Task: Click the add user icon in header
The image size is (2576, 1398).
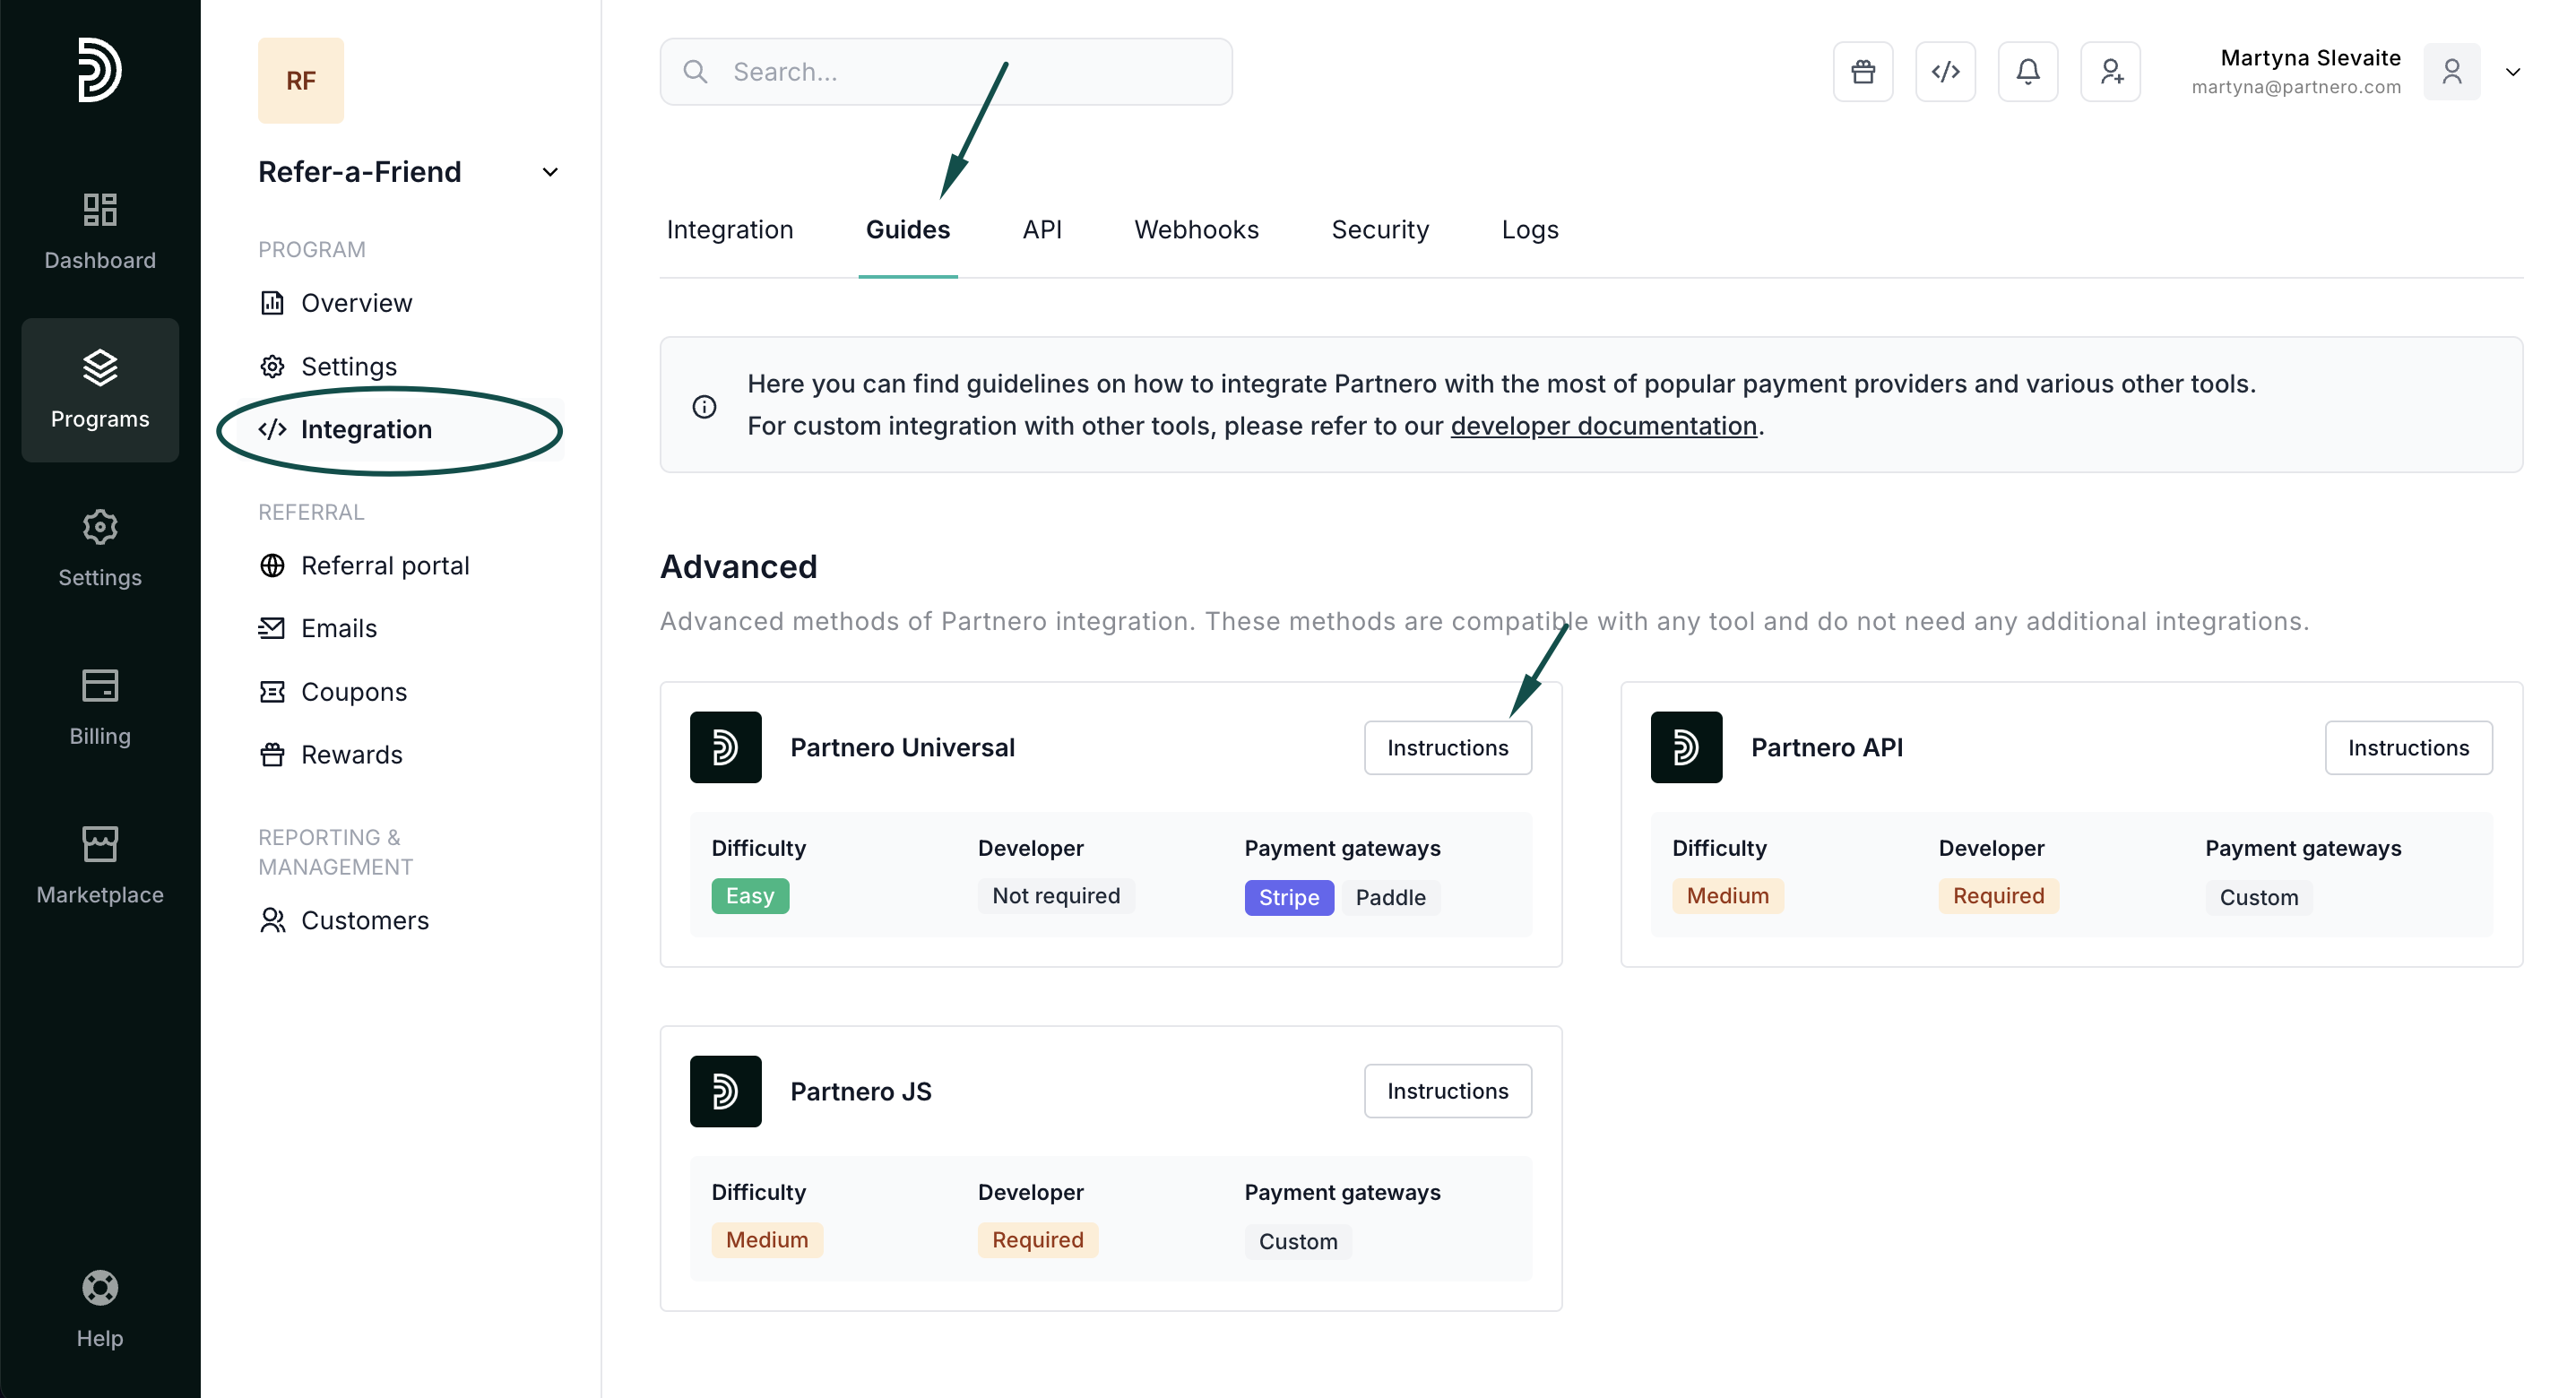Action: pyautogui.click(x=2110, y=72)
